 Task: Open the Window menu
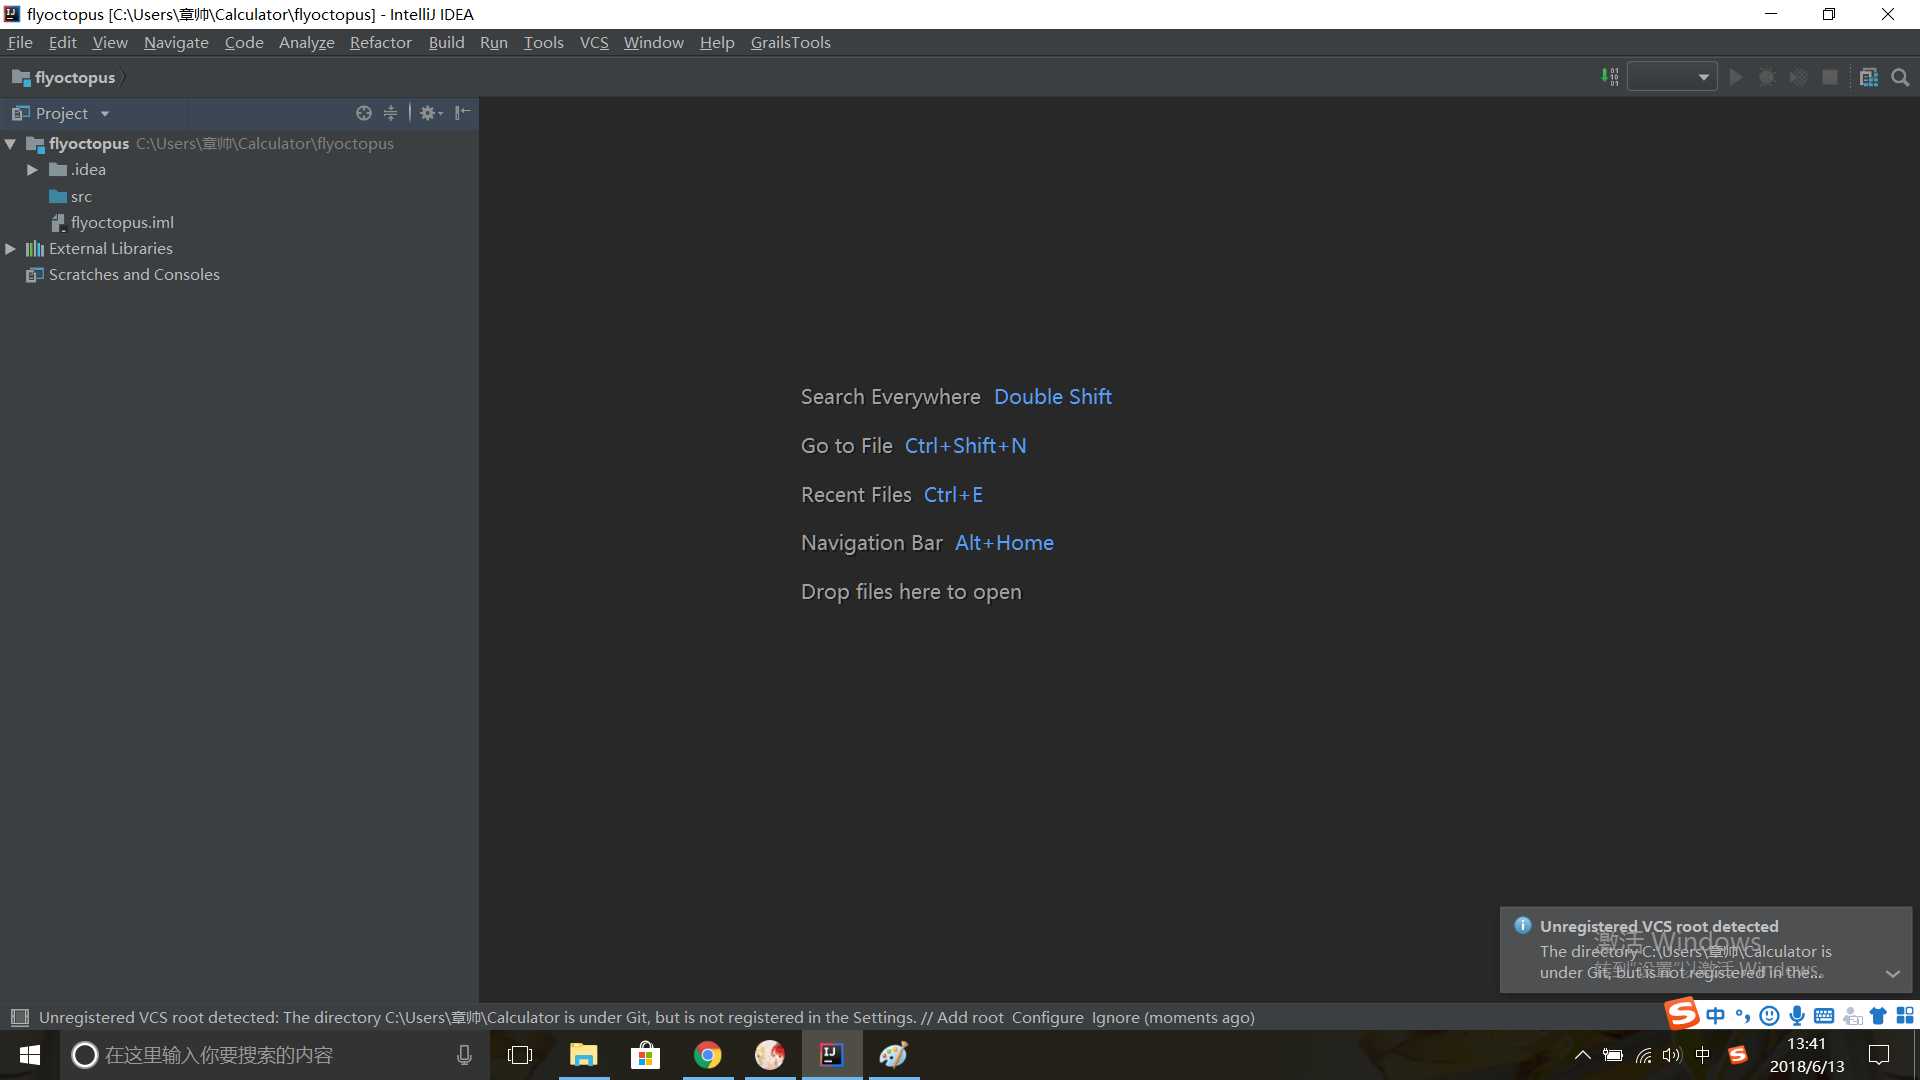click(653, 42)
